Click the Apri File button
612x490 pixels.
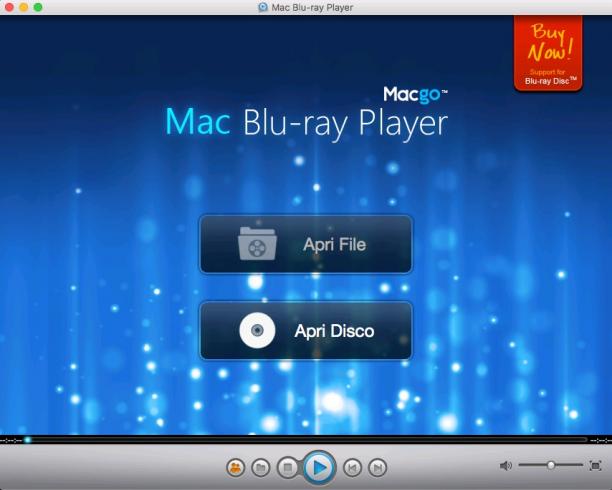point(306,244)
